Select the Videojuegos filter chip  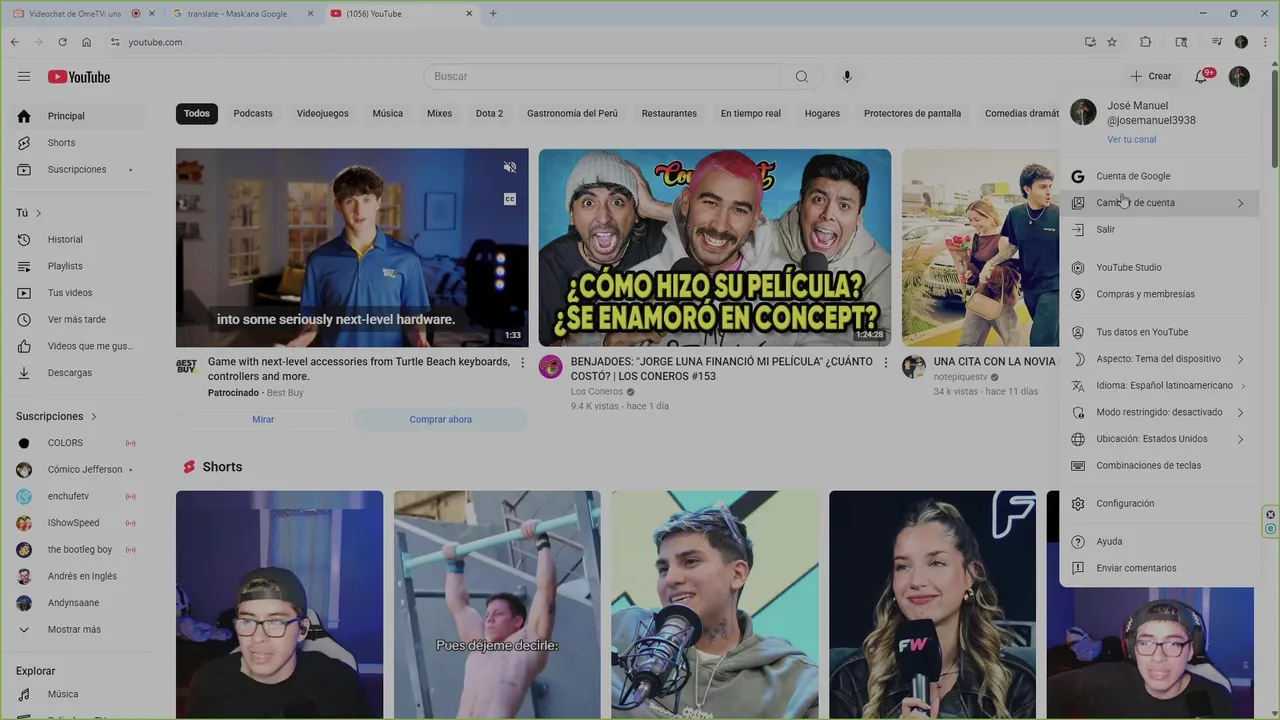(x=322, y=113)
